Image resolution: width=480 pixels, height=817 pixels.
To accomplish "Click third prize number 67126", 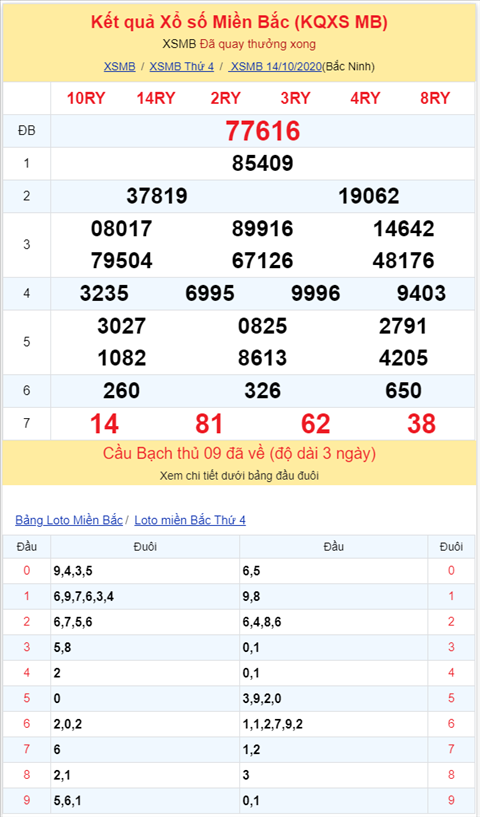I will coord(263,261).
